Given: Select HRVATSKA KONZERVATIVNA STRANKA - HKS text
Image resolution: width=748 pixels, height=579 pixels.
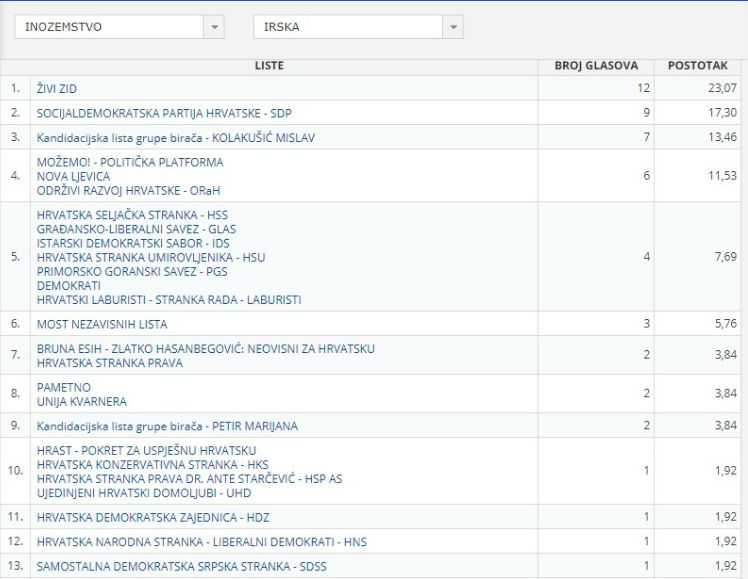Looking at the screenshot, I should (153, 465).
